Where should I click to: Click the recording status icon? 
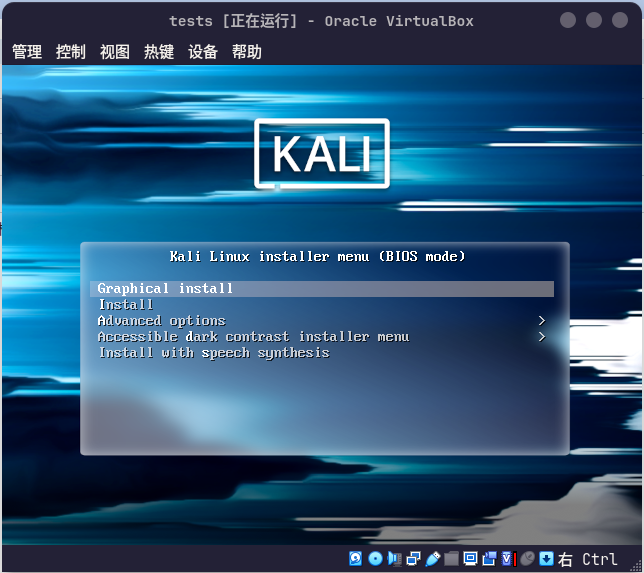coord(490,559)
